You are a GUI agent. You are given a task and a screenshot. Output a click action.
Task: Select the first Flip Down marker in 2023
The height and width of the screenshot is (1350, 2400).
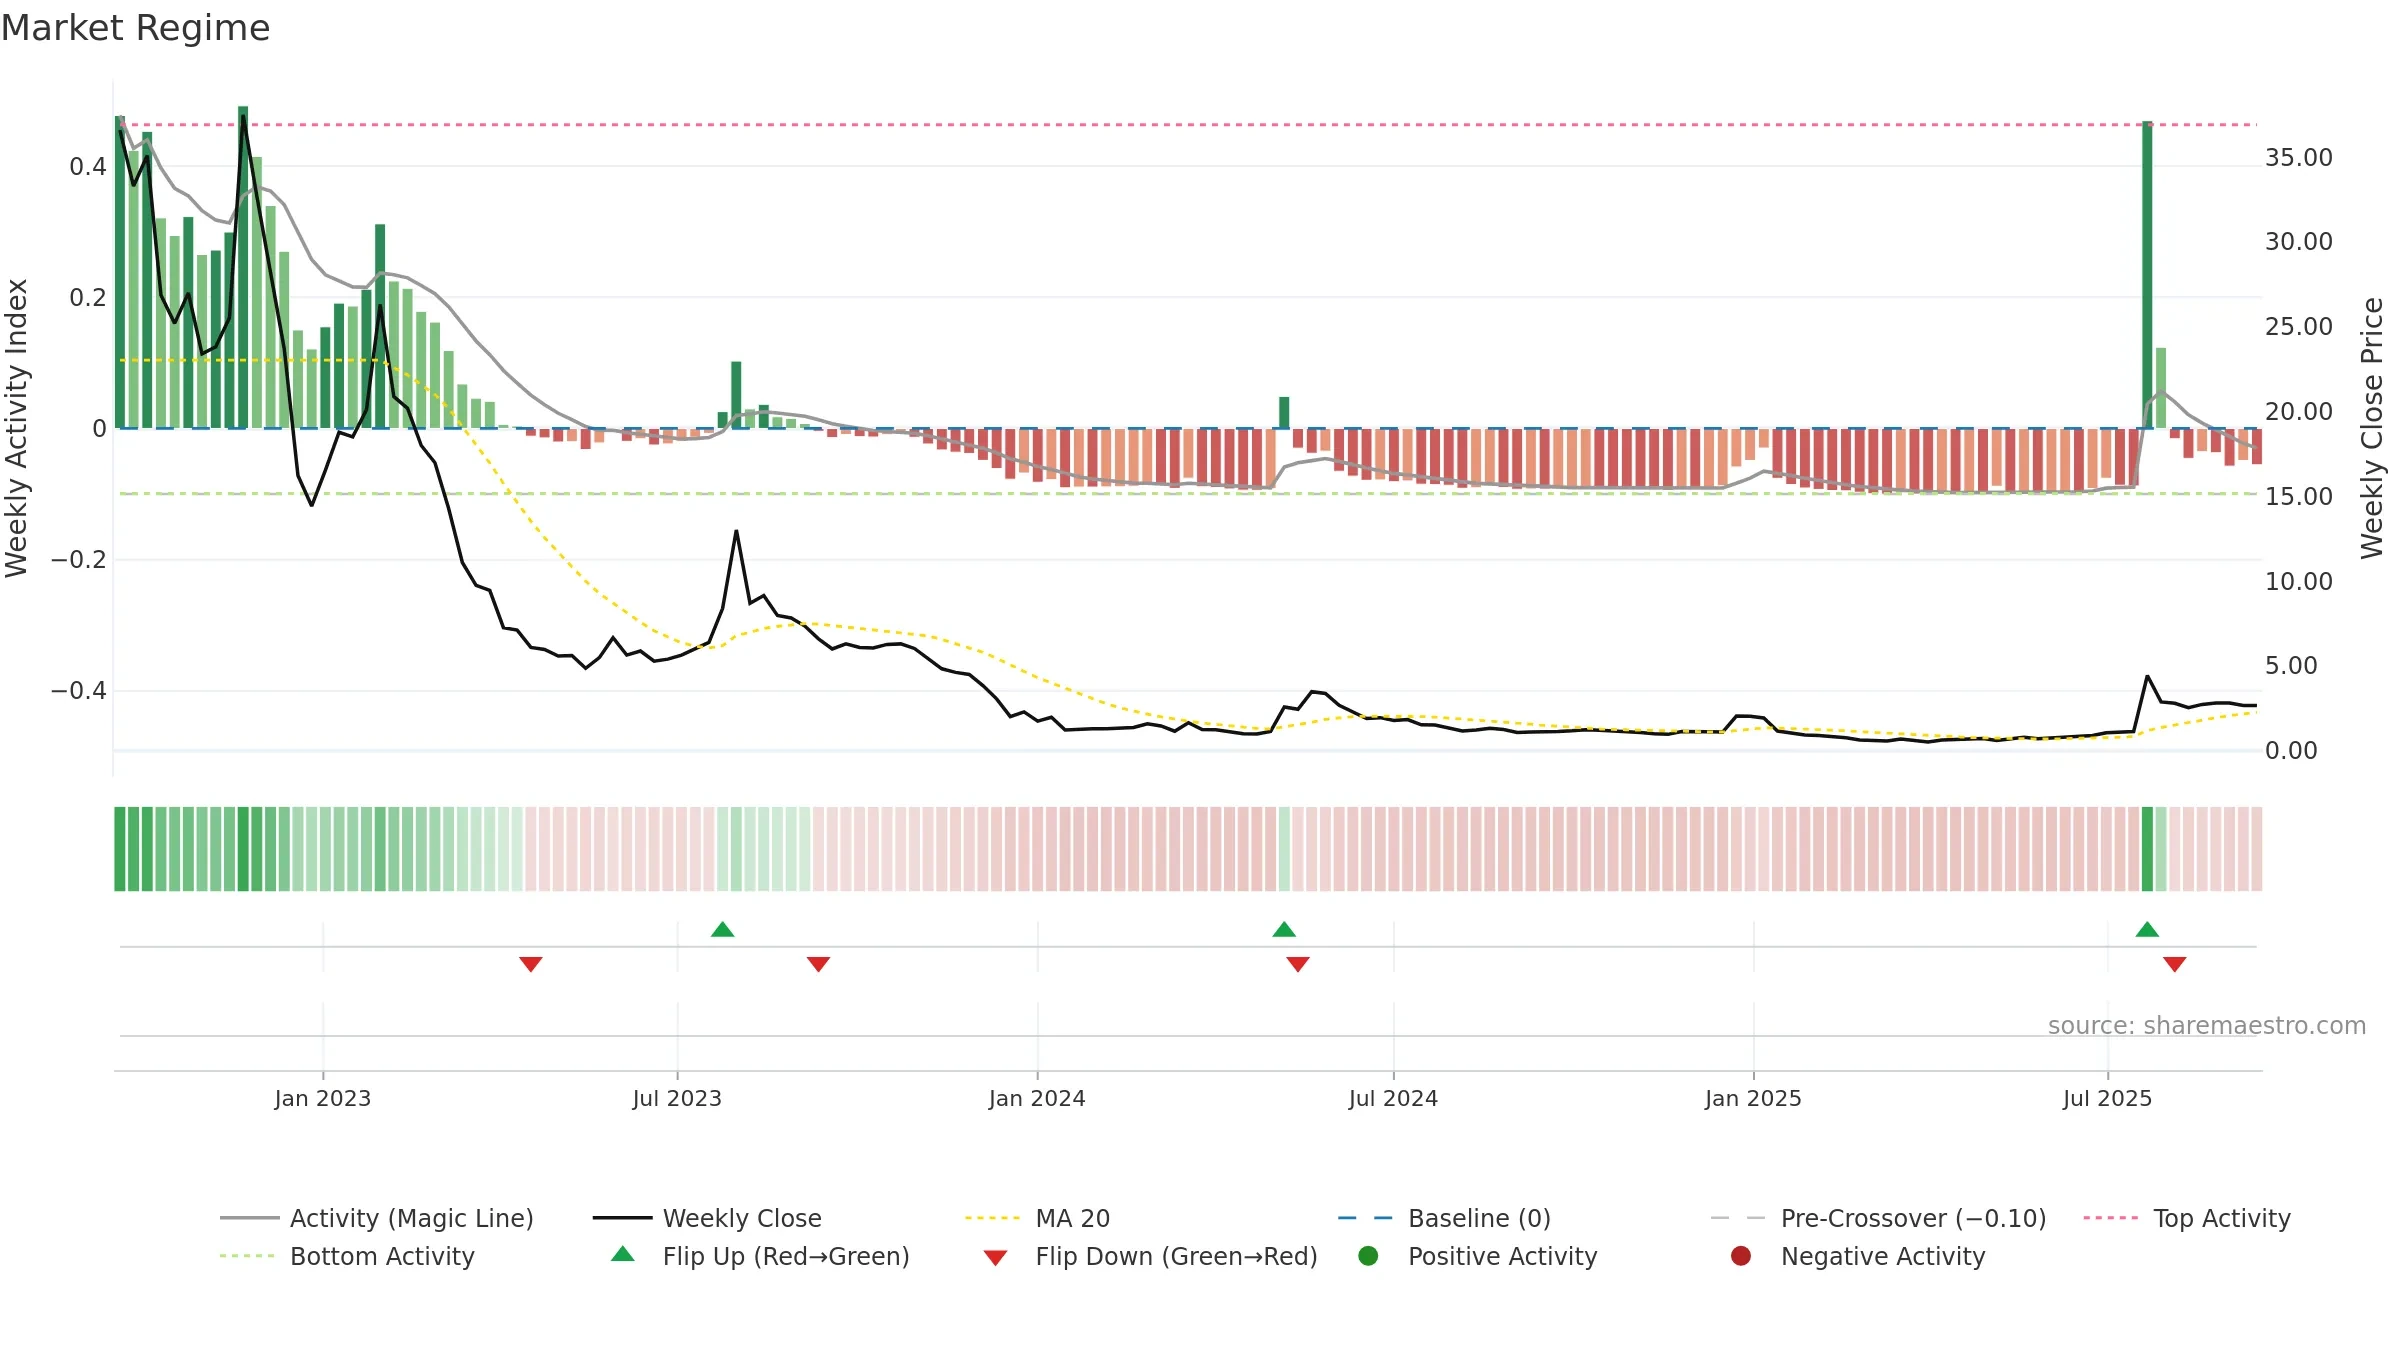tap(531, 964)
